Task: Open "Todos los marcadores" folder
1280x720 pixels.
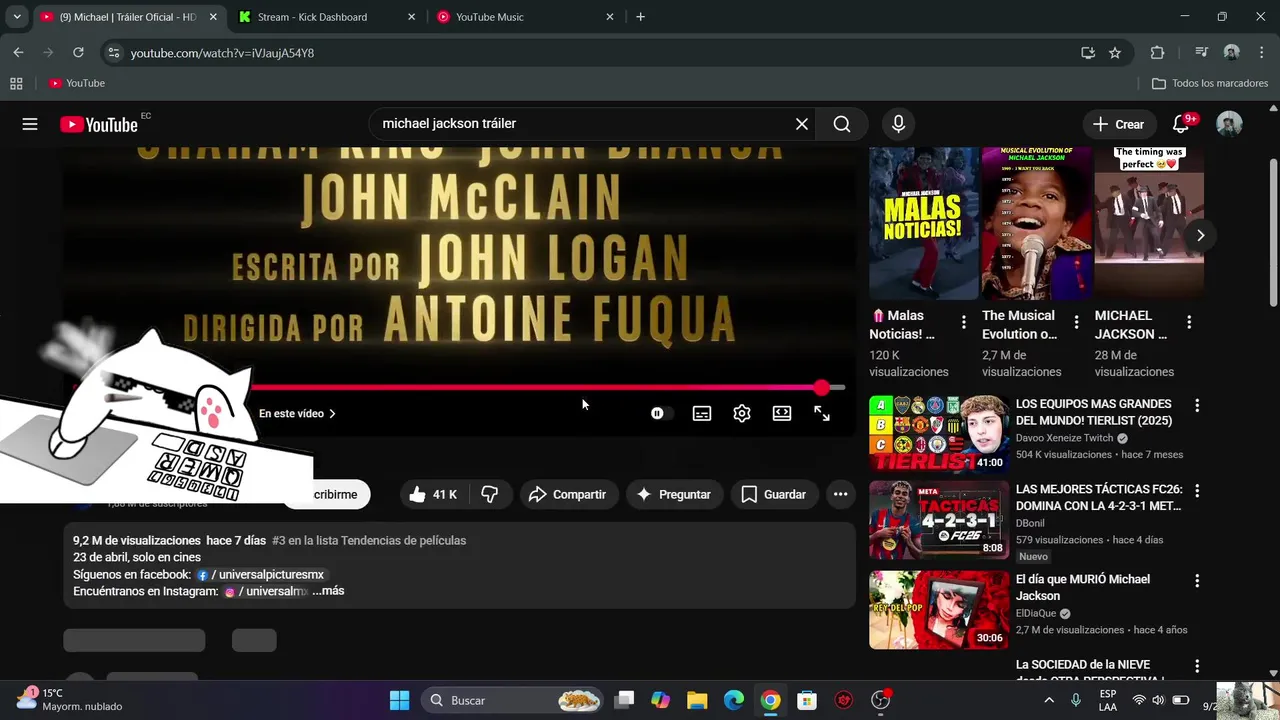Action: [1210, 83]
